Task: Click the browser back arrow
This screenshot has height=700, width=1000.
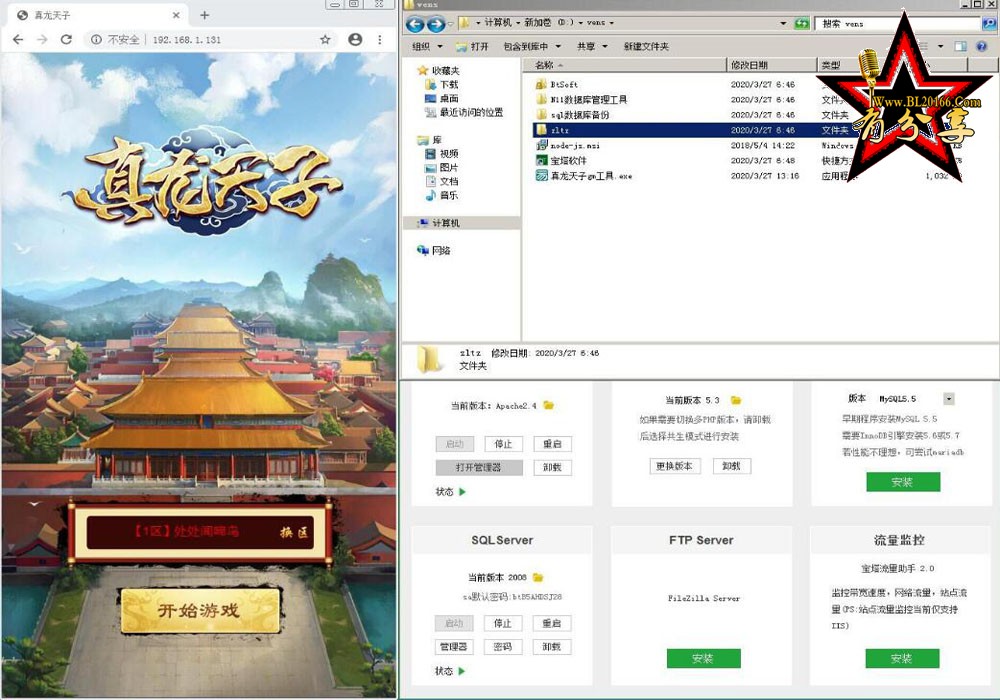Action: 18,40
